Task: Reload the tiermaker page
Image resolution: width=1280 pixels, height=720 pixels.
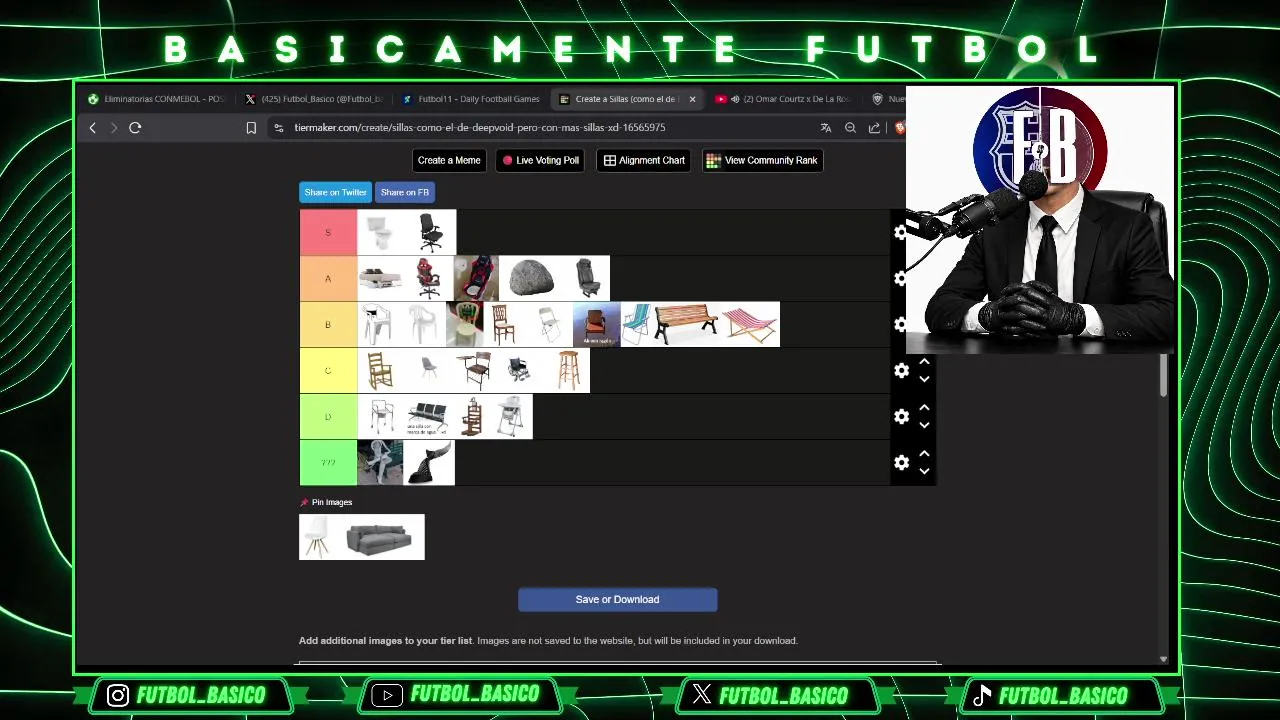Action: (x=135, y=128)
